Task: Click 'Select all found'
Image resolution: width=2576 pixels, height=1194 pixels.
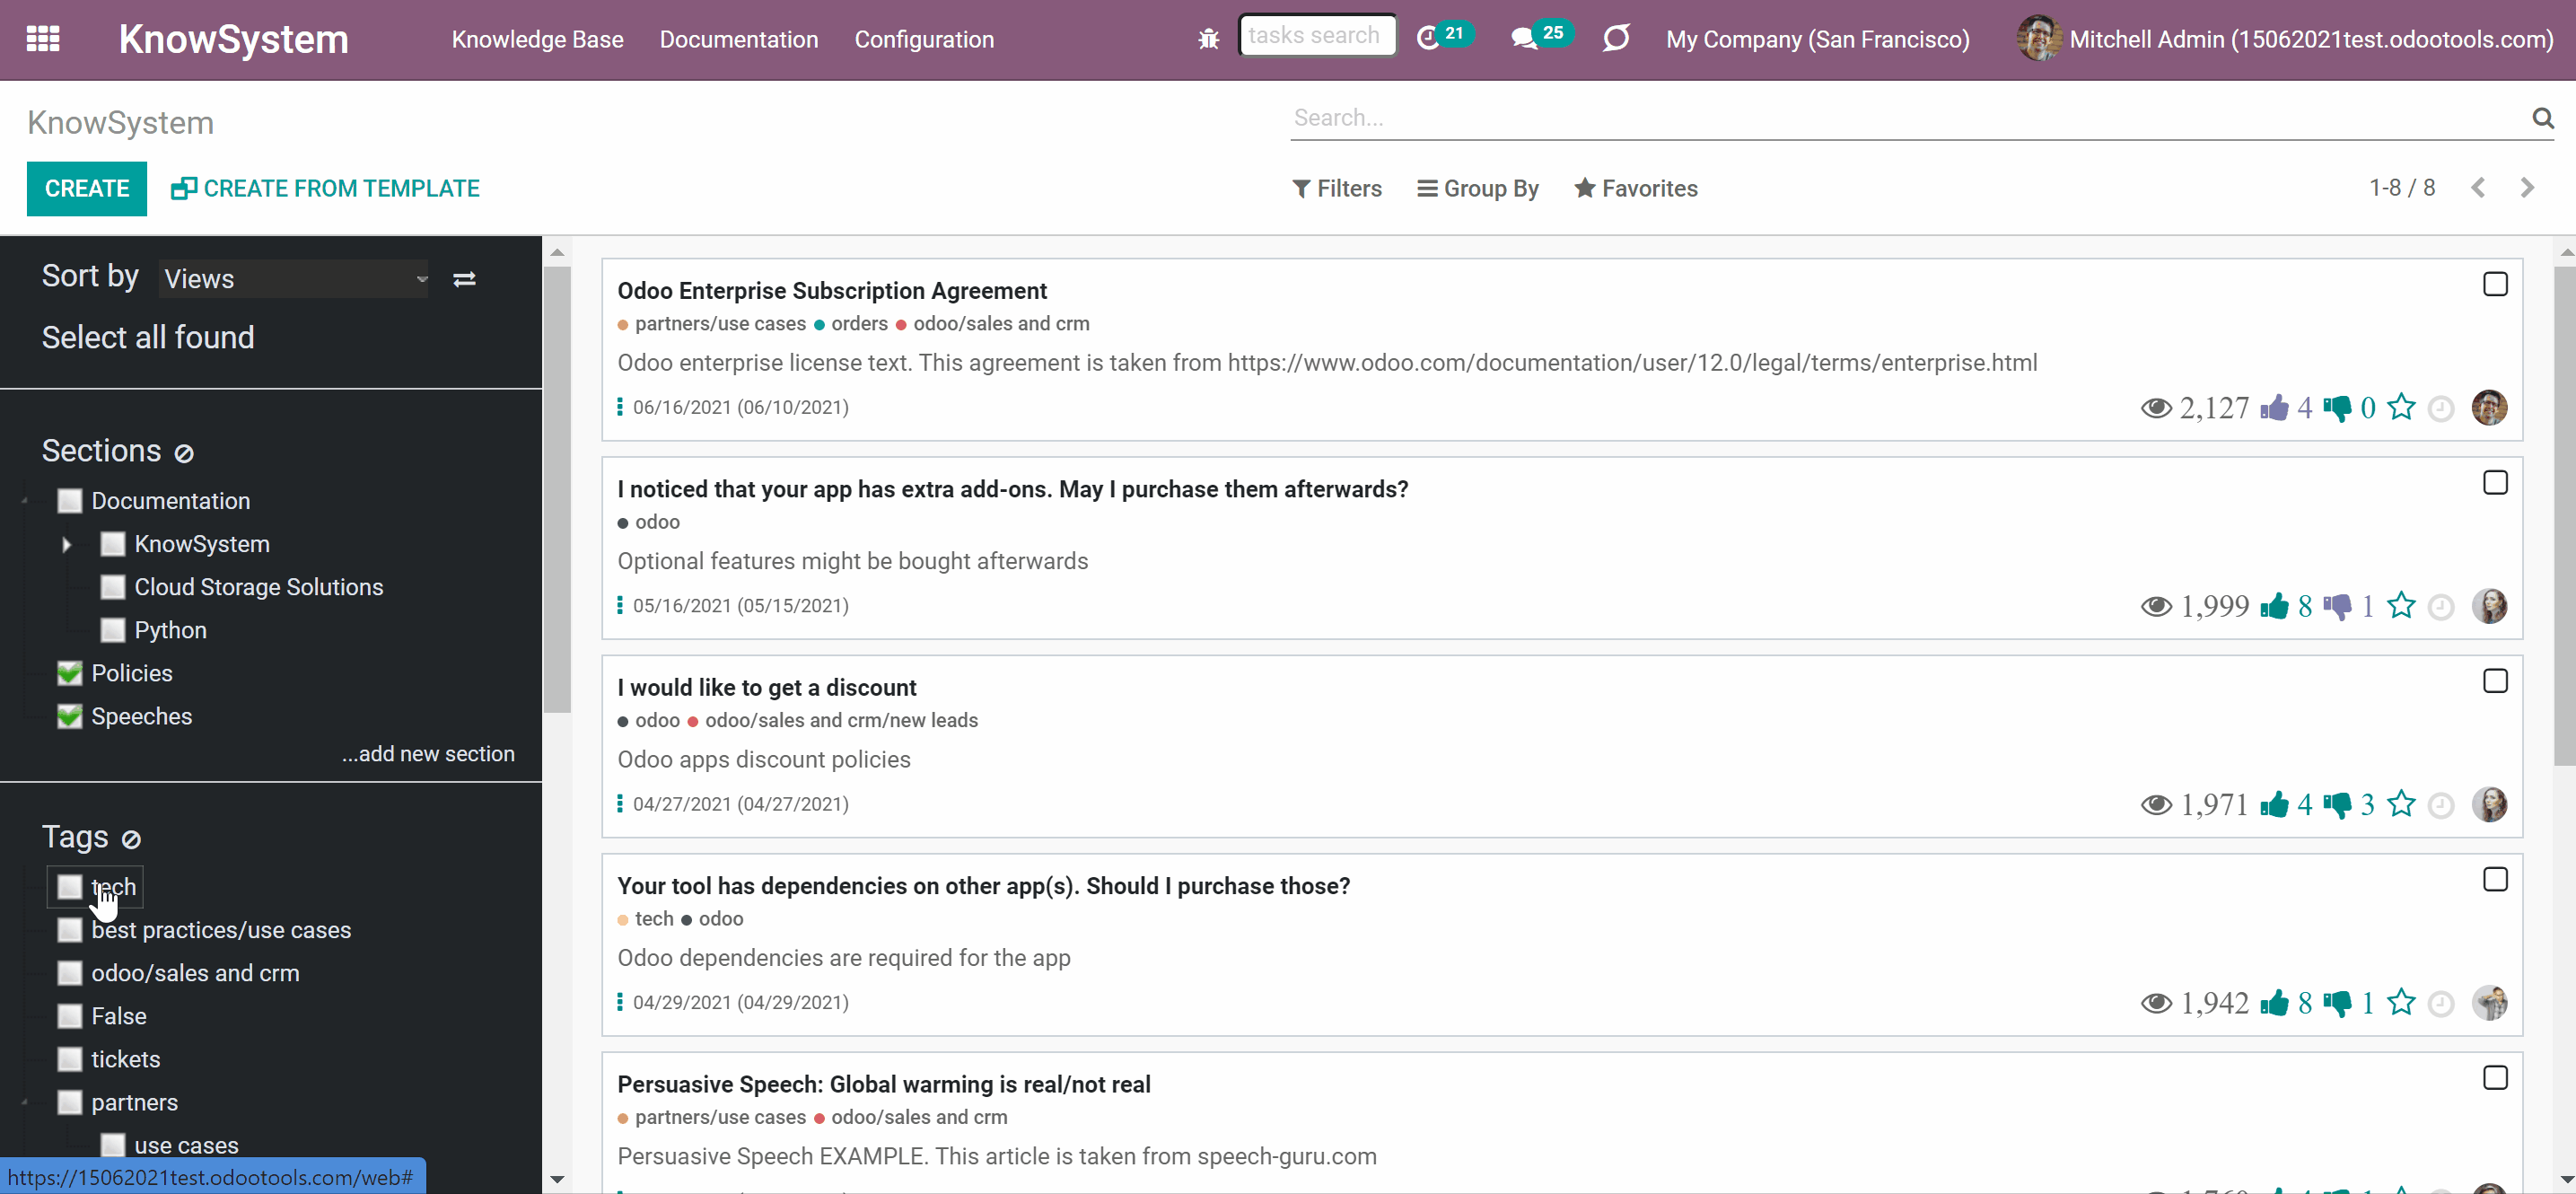Action: pyautogui.click(x=148, y=337)
